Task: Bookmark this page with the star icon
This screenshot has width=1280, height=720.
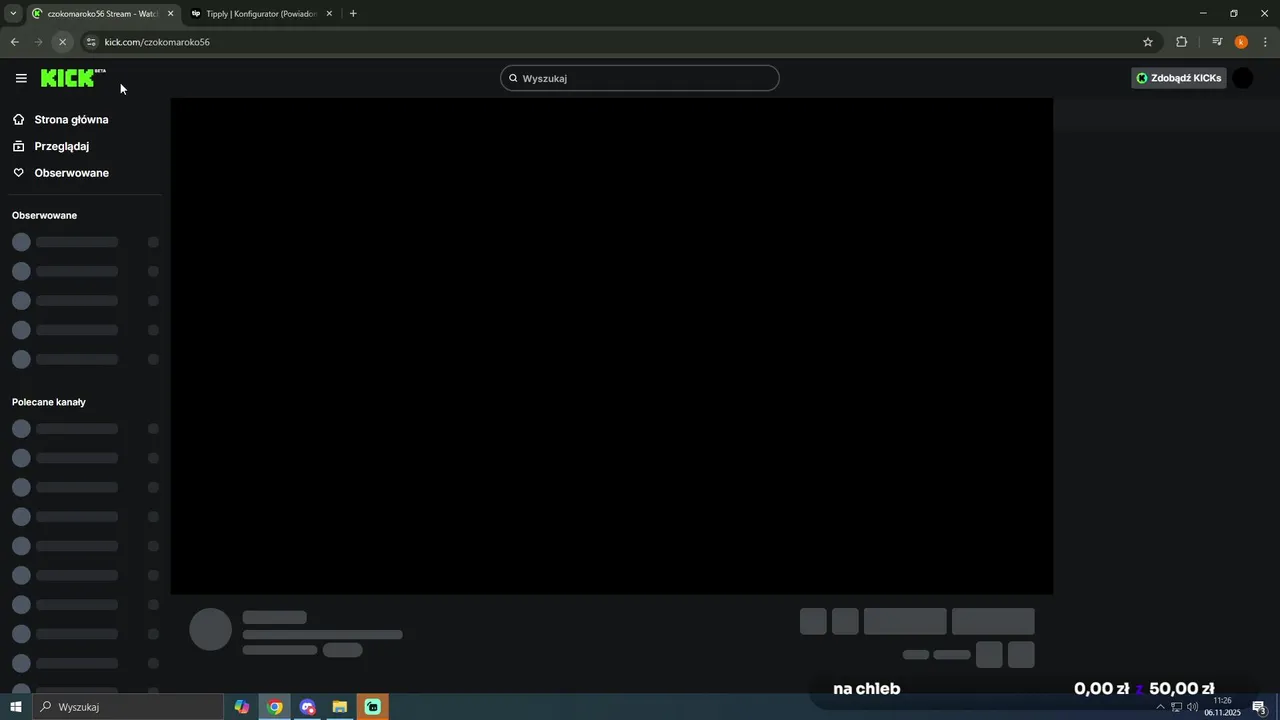Action: pyautogui.click(x=1148, y=42)
